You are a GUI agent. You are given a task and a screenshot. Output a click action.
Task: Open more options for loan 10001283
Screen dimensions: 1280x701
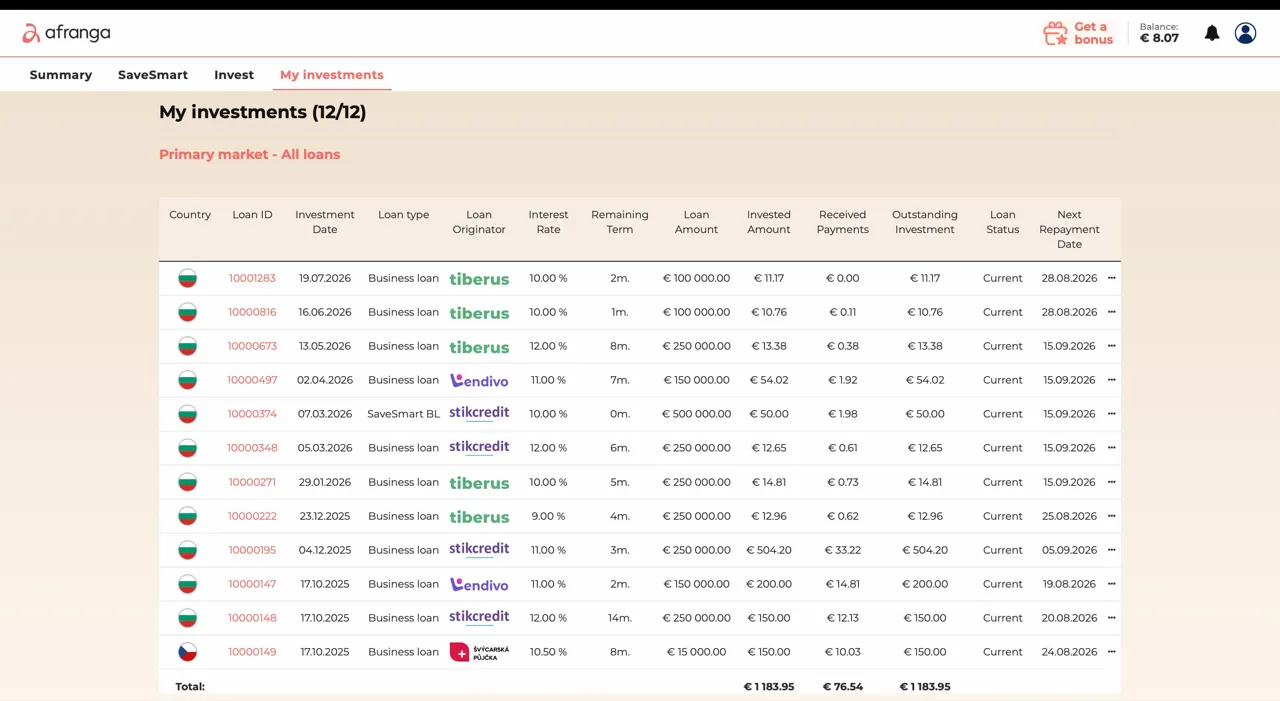pos(1111,278)
